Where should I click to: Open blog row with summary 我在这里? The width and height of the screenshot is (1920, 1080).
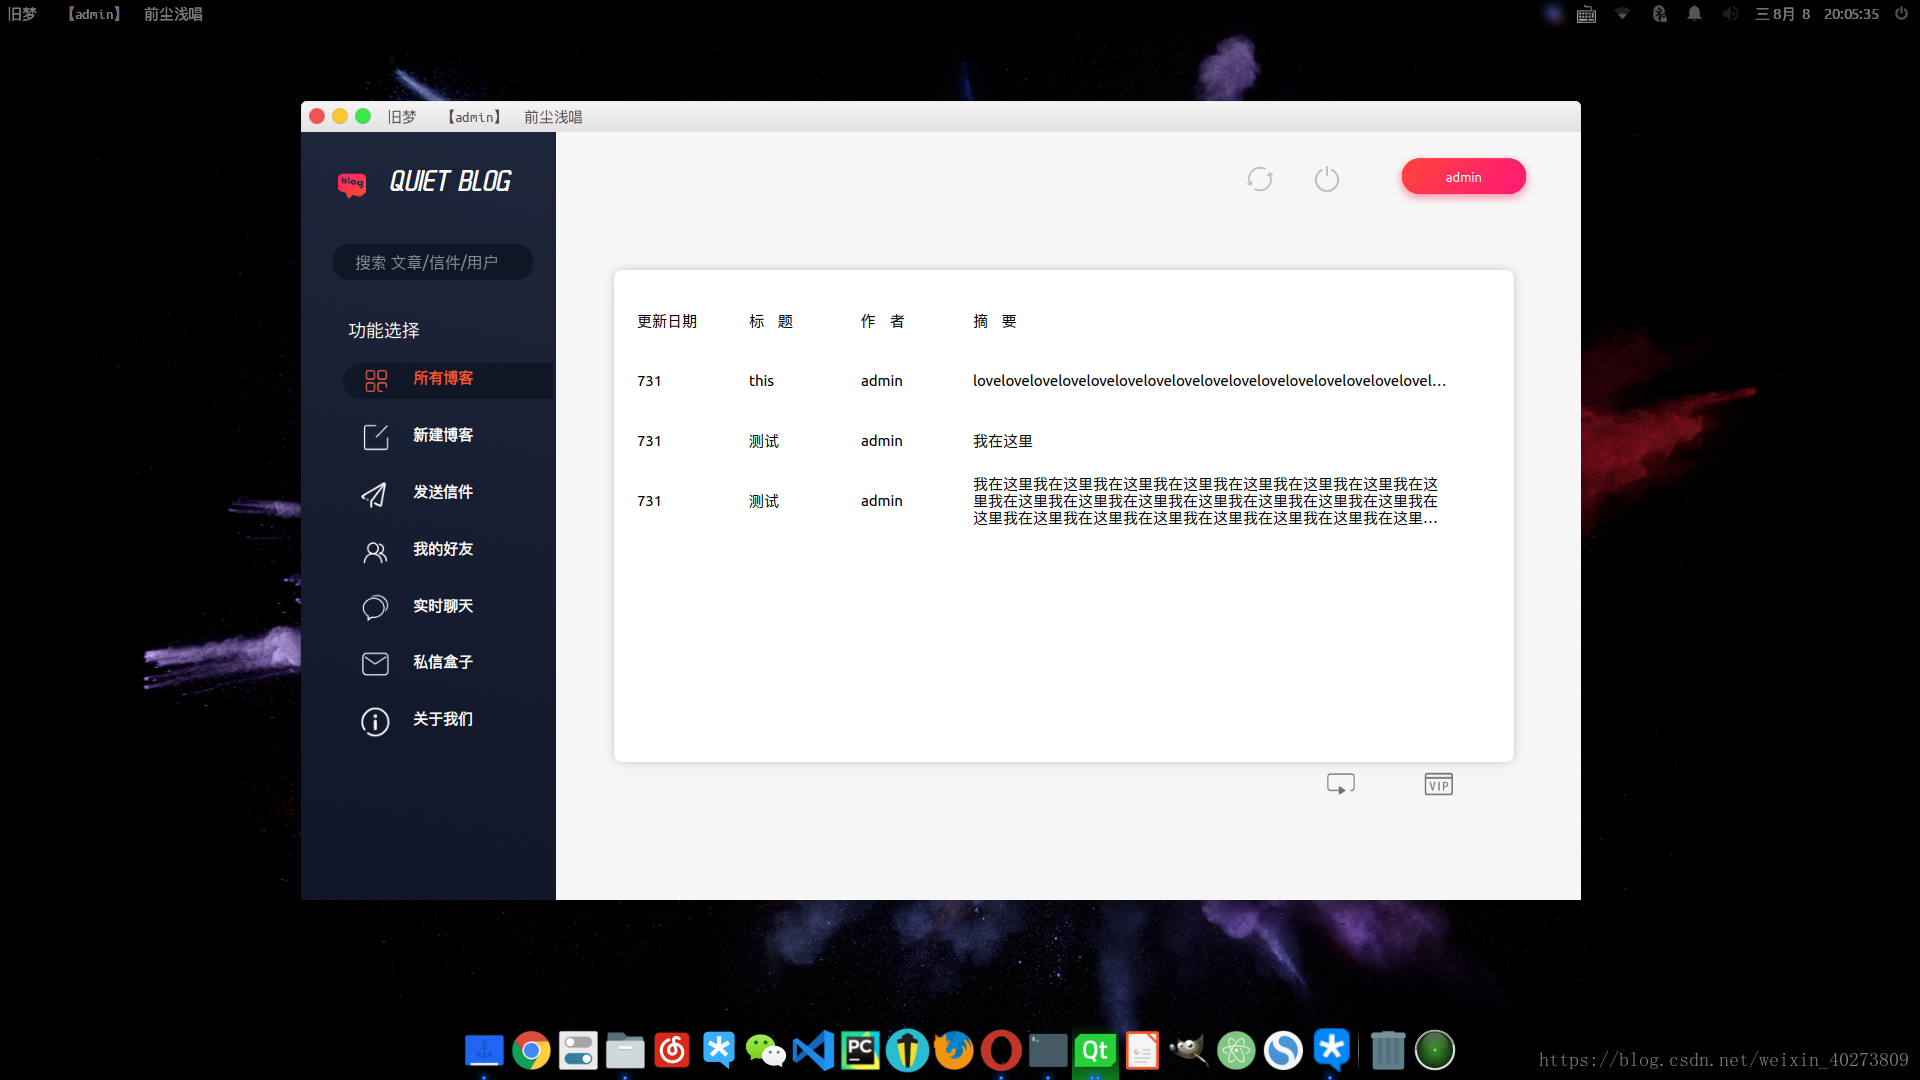point(1002,441)
